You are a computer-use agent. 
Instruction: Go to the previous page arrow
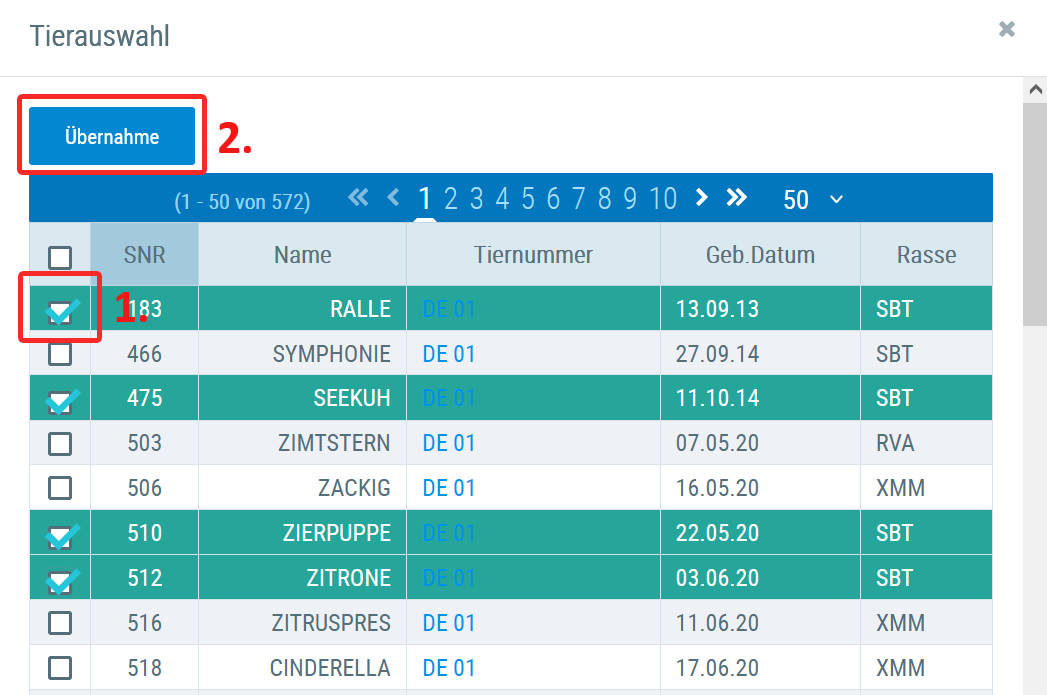pyautogui.click(x=393, y=198)
